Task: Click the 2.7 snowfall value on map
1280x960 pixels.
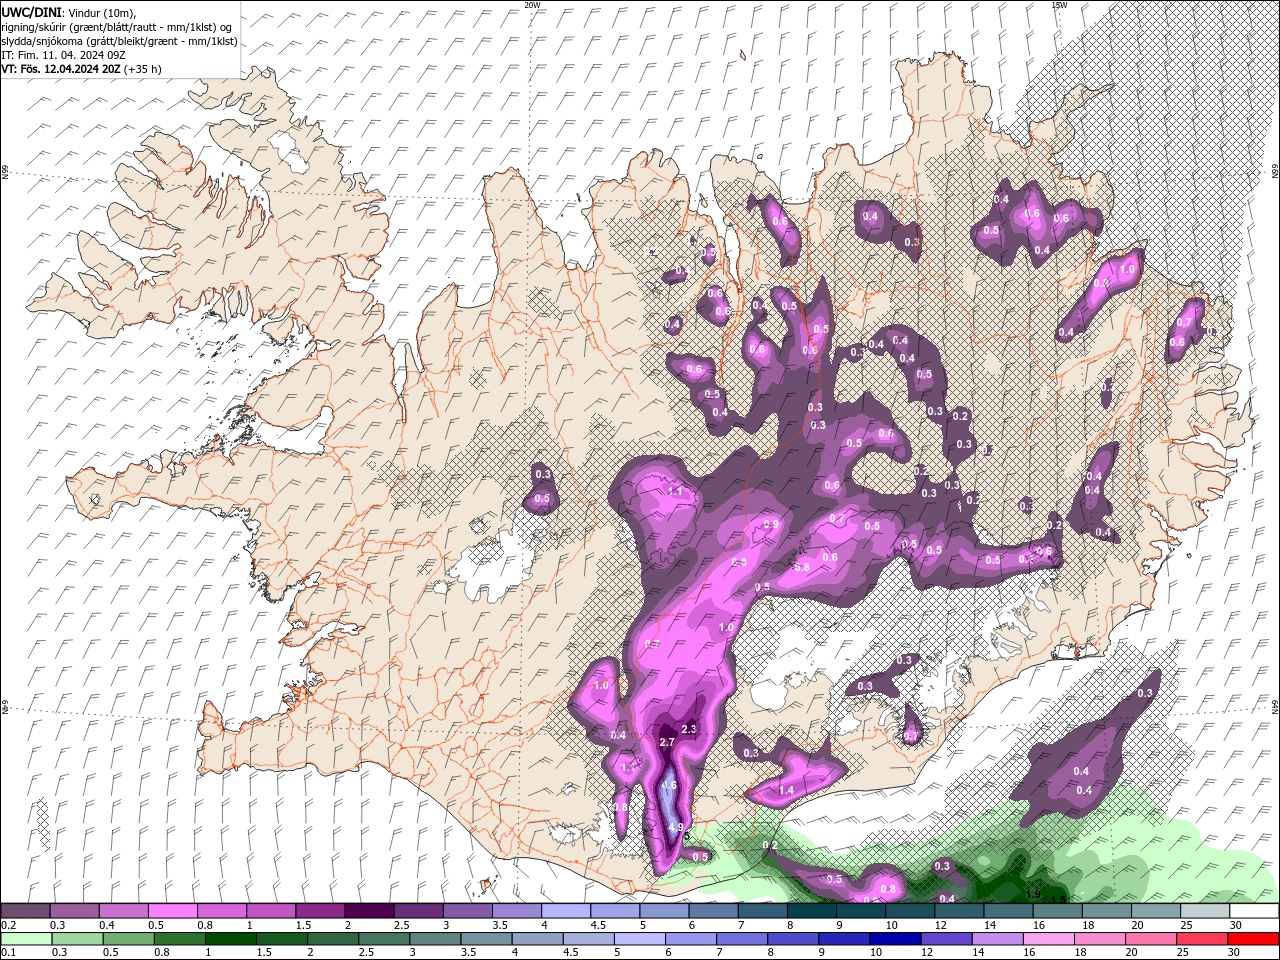Action: click(x=669, y=741)
